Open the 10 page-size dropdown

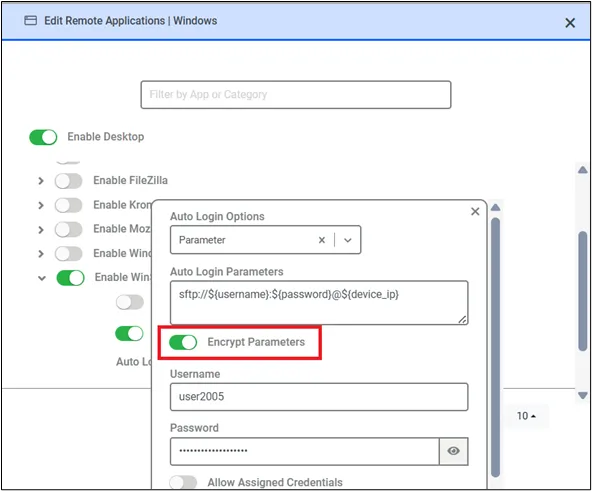coord(526,416)
